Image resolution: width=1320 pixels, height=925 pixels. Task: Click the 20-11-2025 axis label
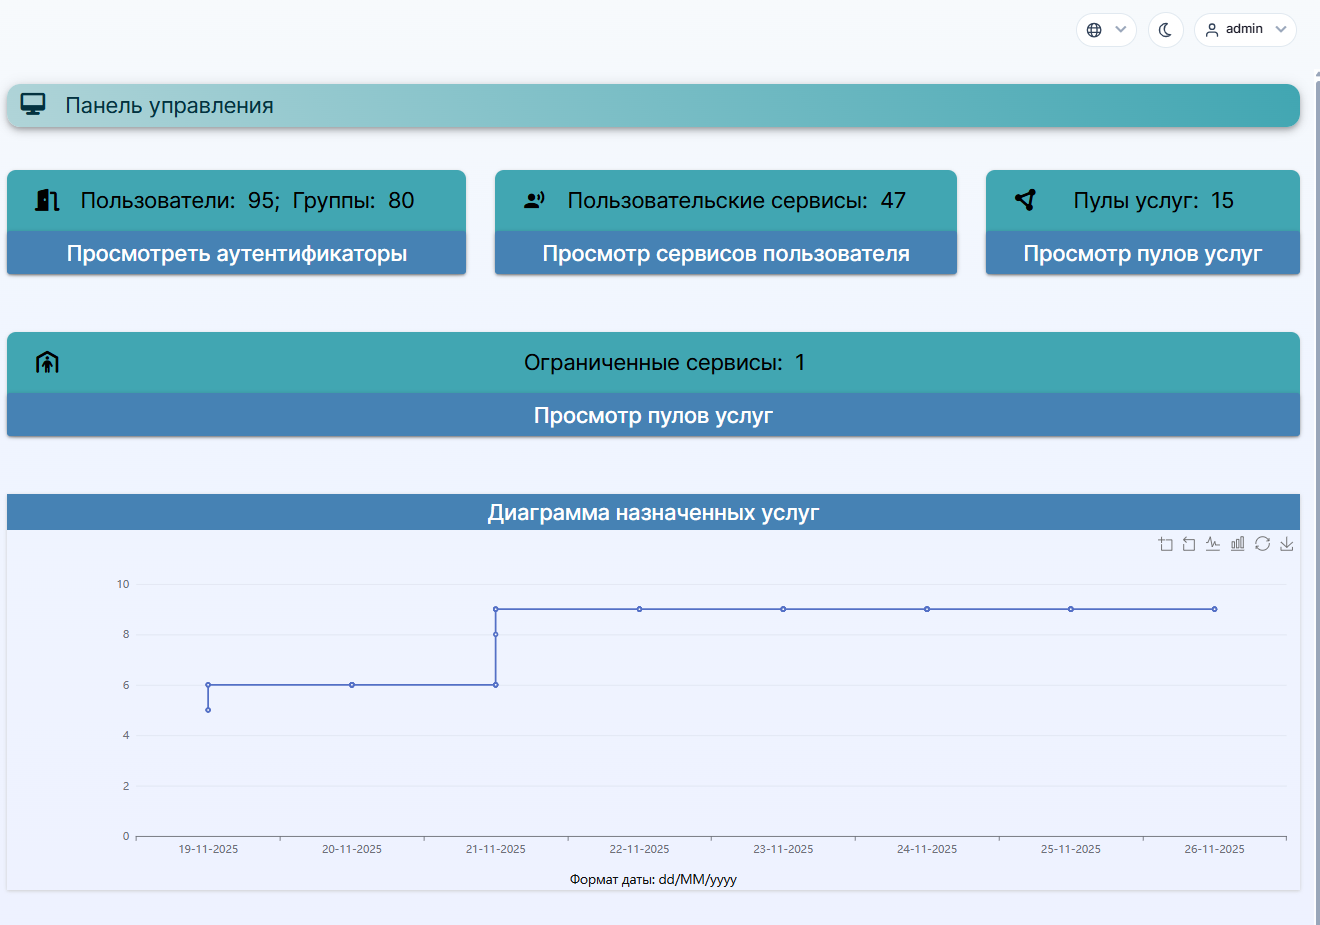point(352,849)
